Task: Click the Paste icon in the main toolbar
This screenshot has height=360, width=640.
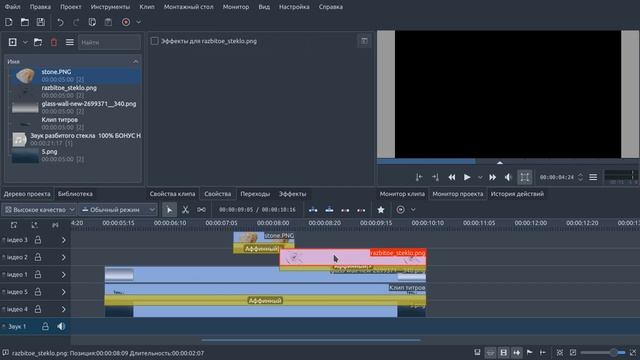Action: (108, 22)
